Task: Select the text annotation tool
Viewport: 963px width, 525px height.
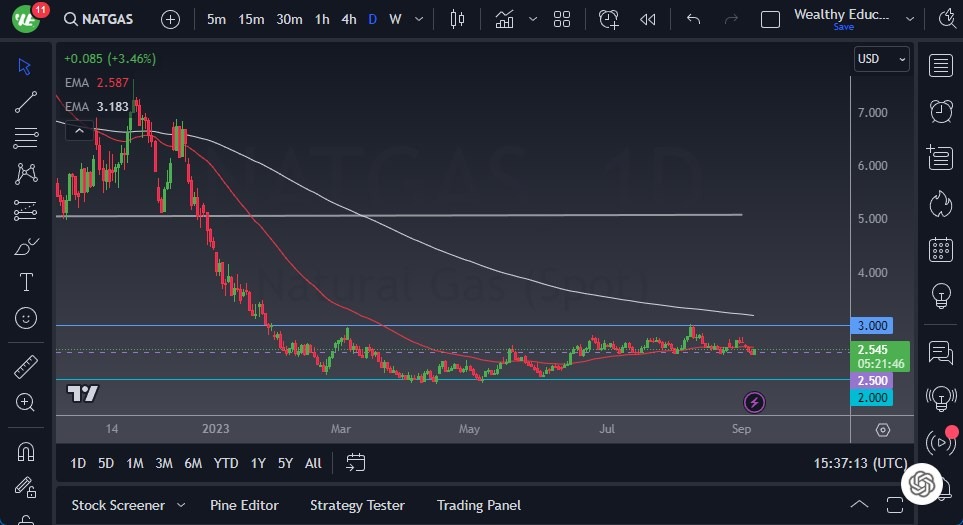Action: pyautogui.click(x=27, y=282)
